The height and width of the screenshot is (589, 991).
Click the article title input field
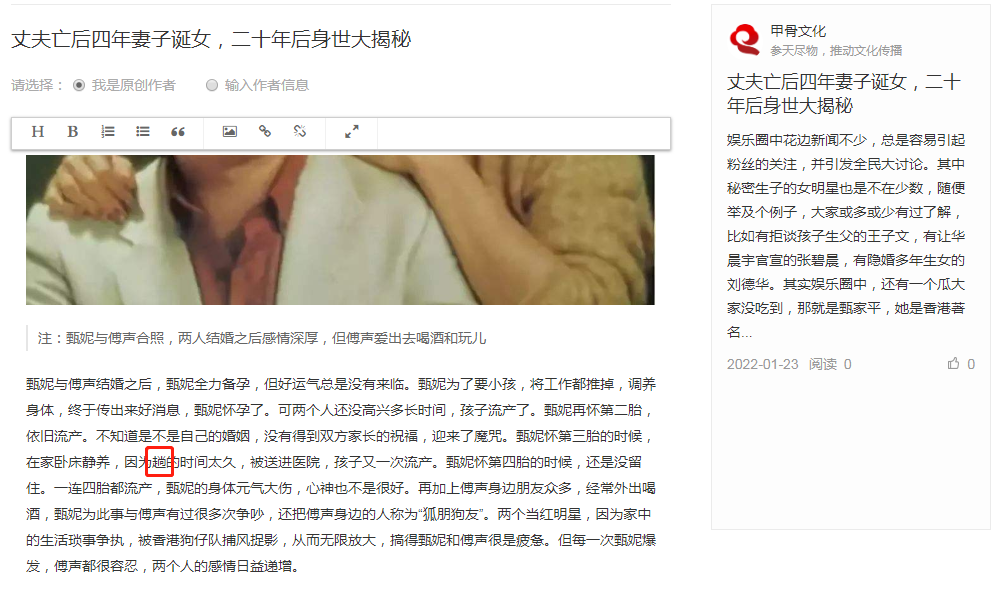coord(341,39)
